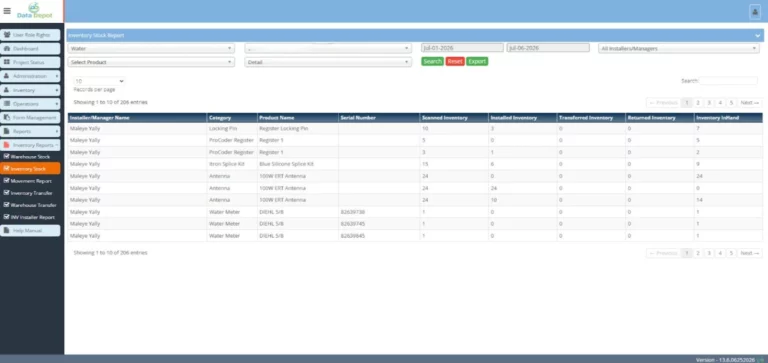This screenshot has height=363, width=768.
Task: Click the Reports document icon
Action: point(7,131)
